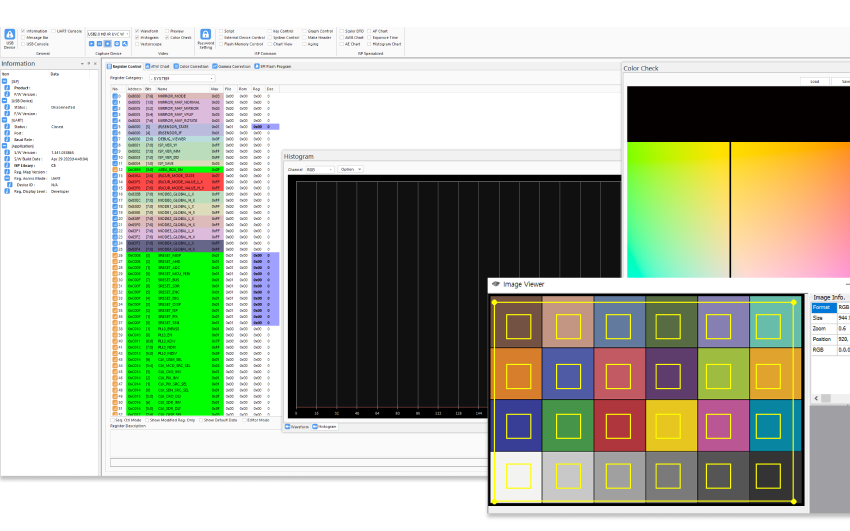Open the USB Device ribbon button
Viewport: 850px width, 531px height.
9,38
